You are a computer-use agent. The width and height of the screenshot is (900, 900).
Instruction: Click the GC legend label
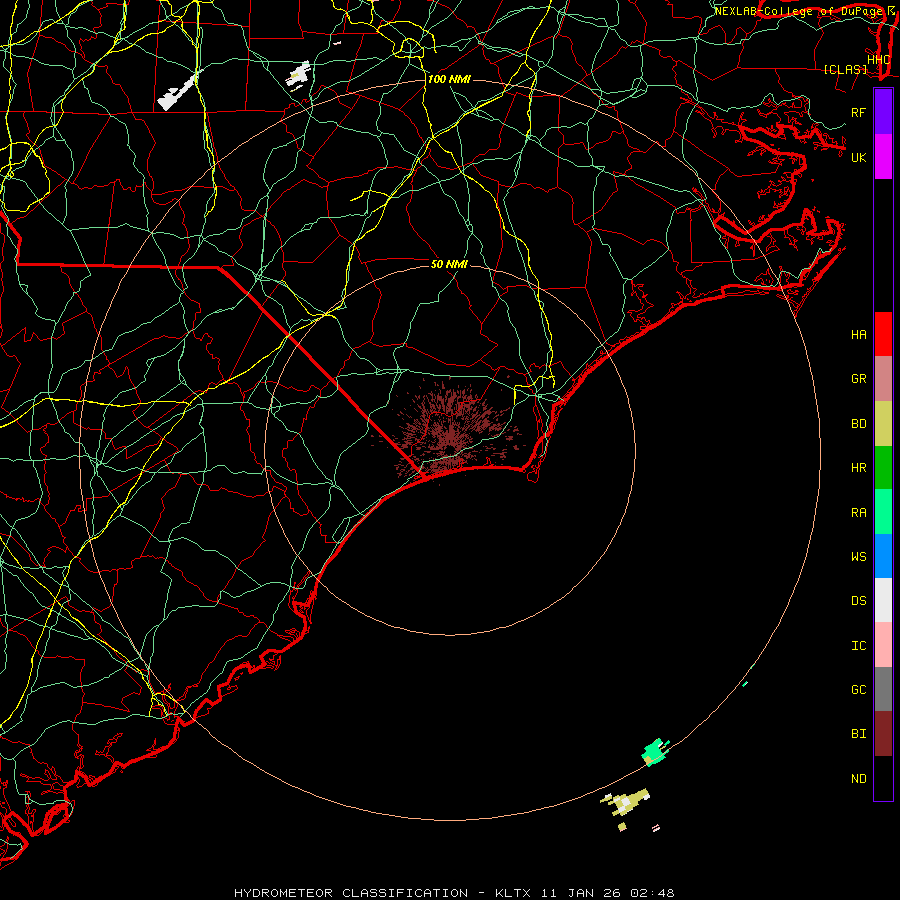pos(858,690)
